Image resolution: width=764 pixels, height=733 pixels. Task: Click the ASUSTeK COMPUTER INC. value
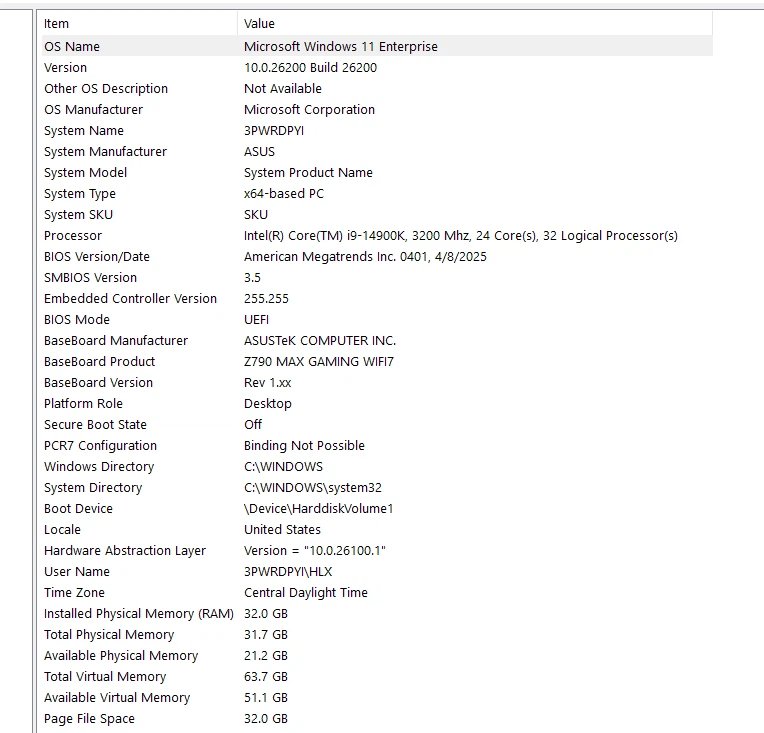pyautogui.click(x=320, y=340)
